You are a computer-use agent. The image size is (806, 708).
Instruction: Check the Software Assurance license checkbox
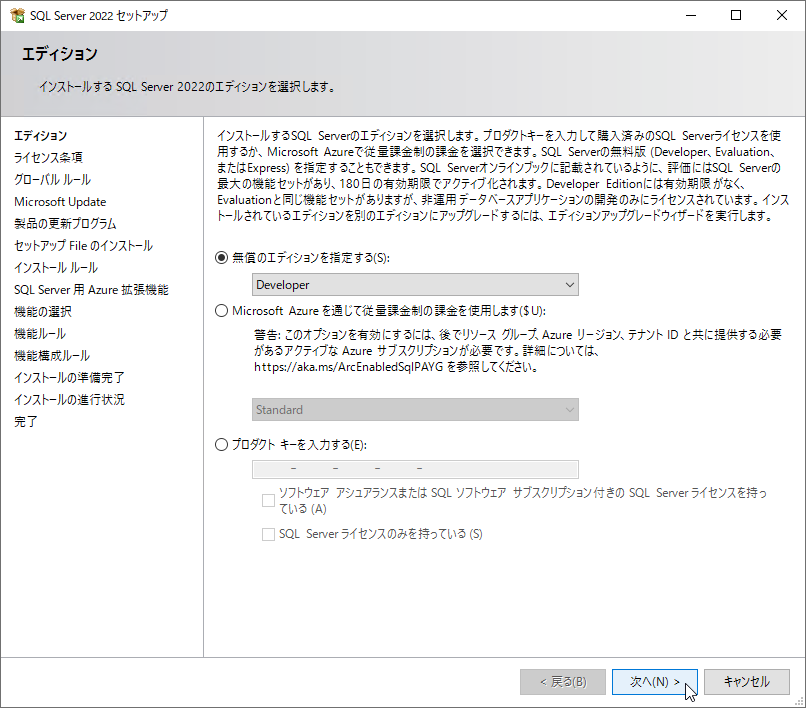268,500
